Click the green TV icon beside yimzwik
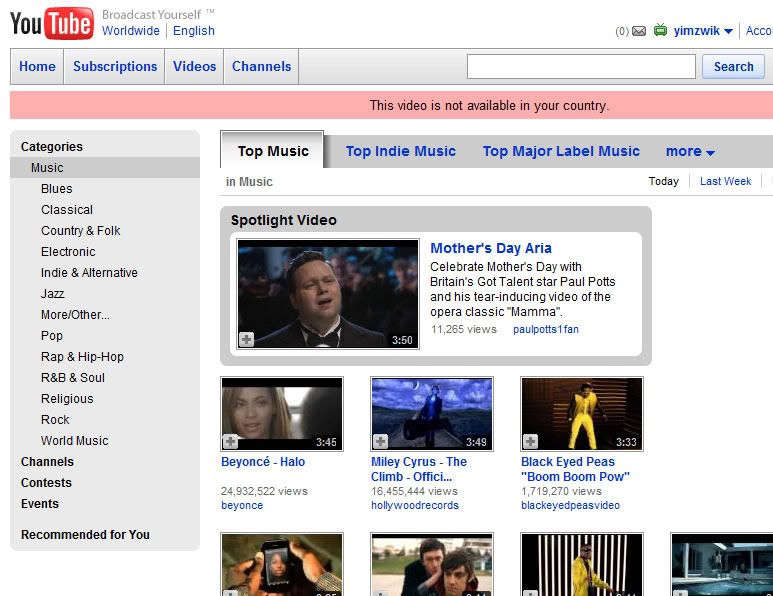This screenshot has width=773, height=596. [660, 30]
